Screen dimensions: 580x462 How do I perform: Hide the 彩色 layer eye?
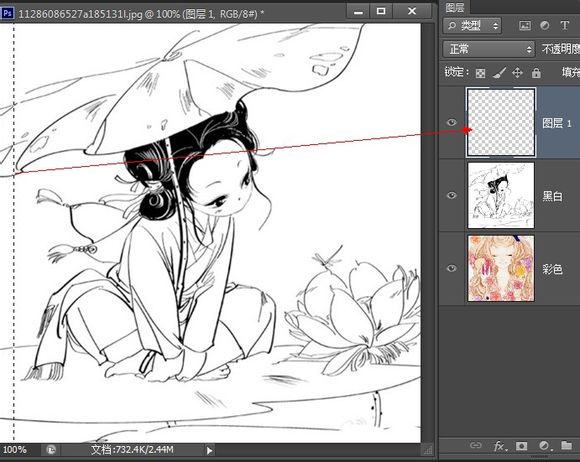[x=452, y=268]
